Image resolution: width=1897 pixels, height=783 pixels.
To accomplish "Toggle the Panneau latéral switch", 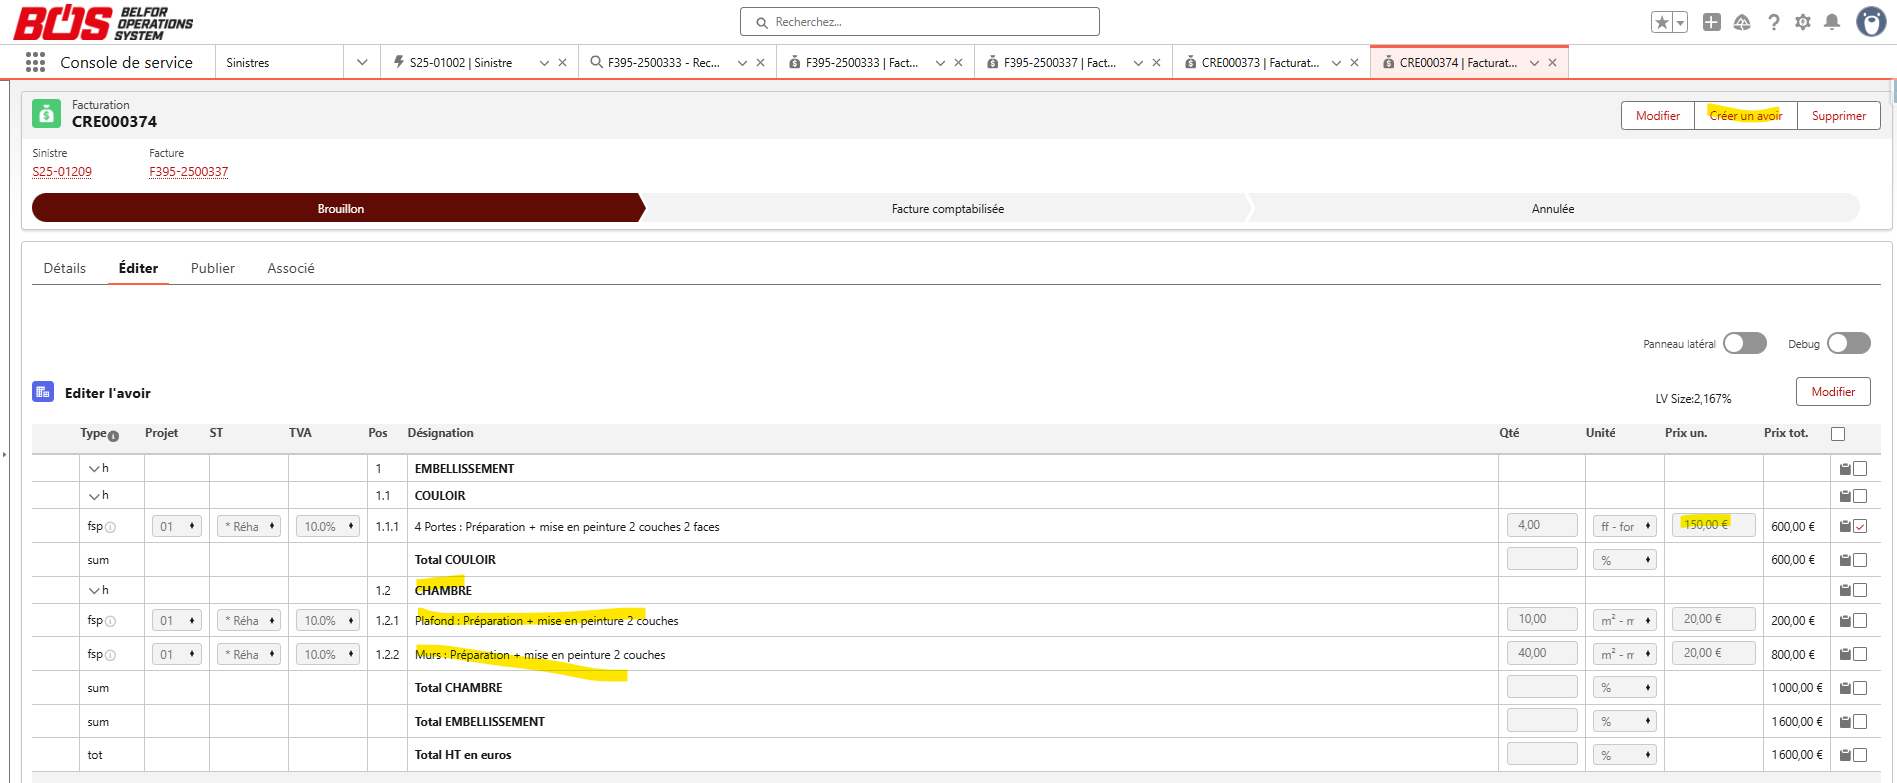I will tap(1745, 343).
